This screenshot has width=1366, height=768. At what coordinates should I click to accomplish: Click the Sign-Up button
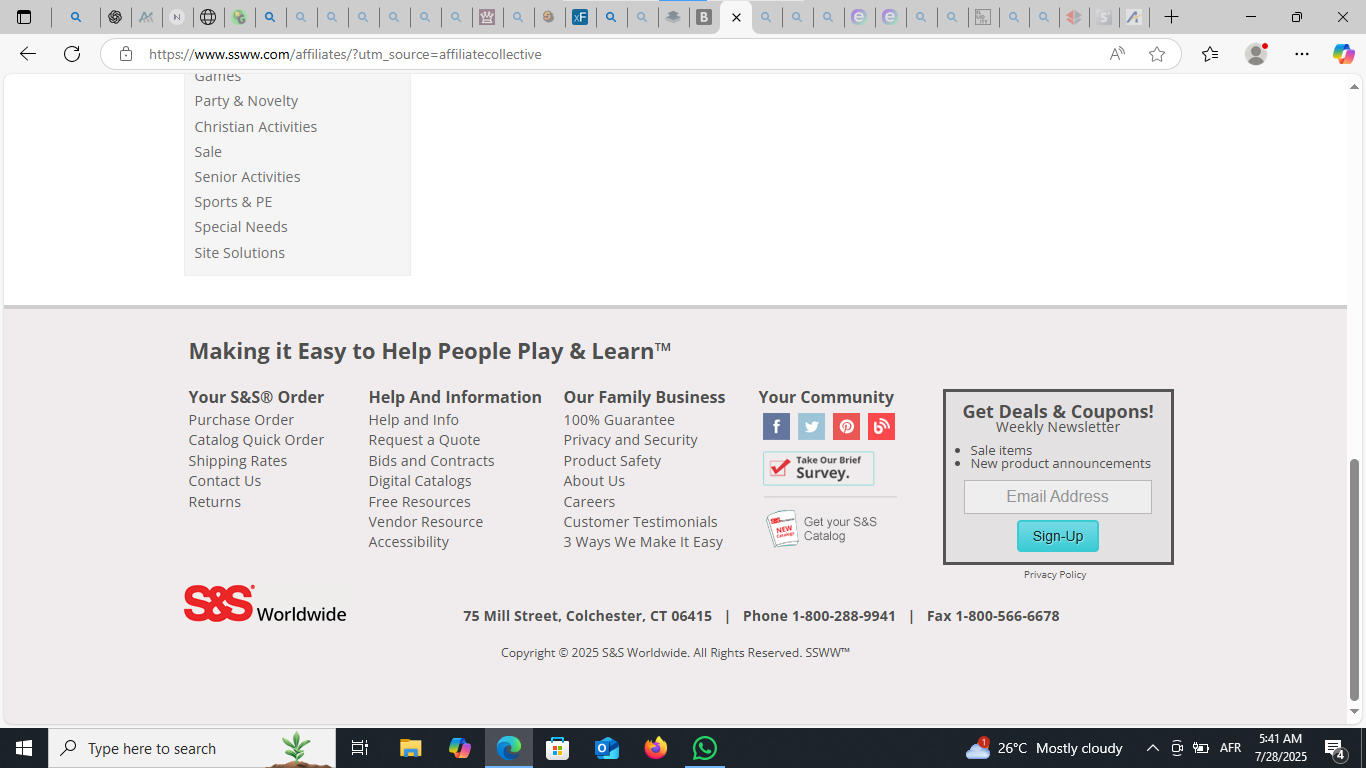[x=1057, y=536]
